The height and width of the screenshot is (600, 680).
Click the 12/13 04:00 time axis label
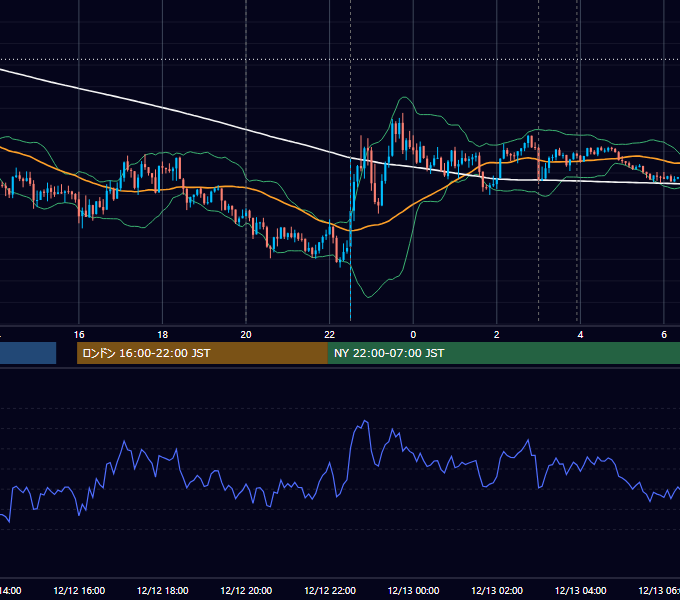point(581,590)
